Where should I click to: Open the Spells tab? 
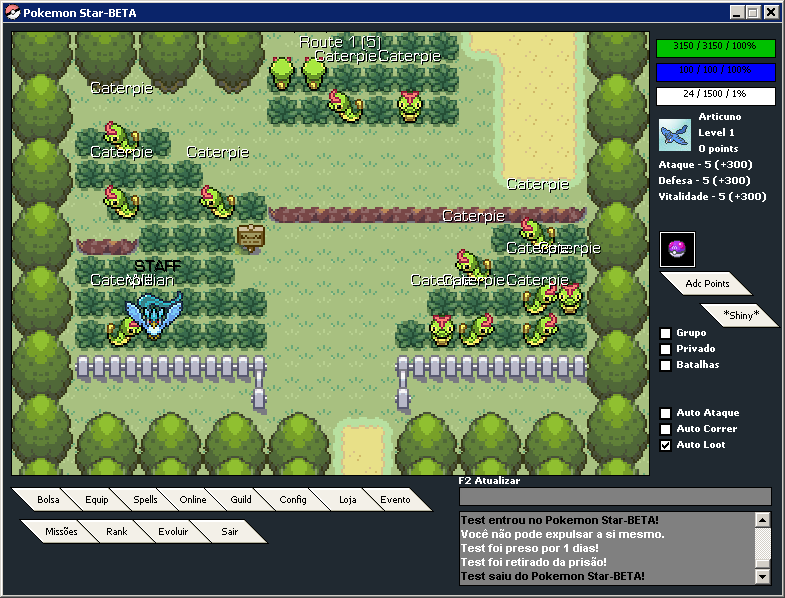[x=145, y=499]
